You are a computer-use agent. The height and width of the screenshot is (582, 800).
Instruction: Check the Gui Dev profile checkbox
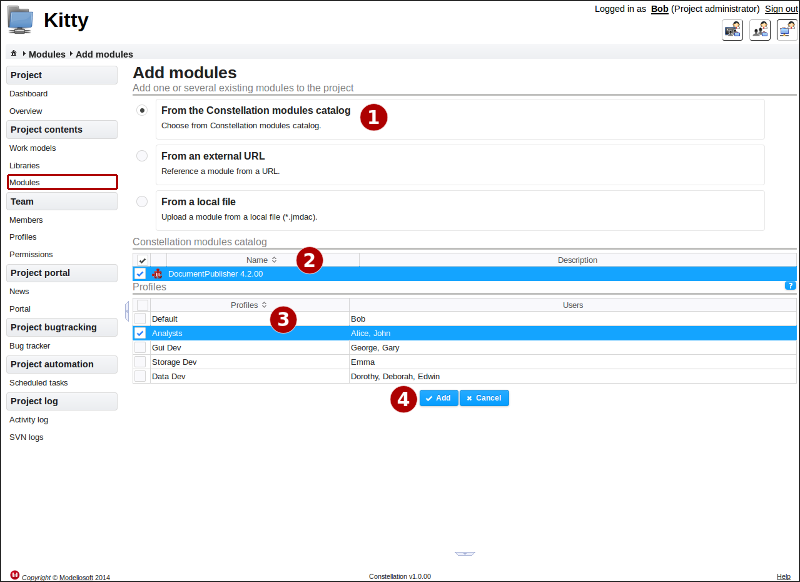coord(140,347)
